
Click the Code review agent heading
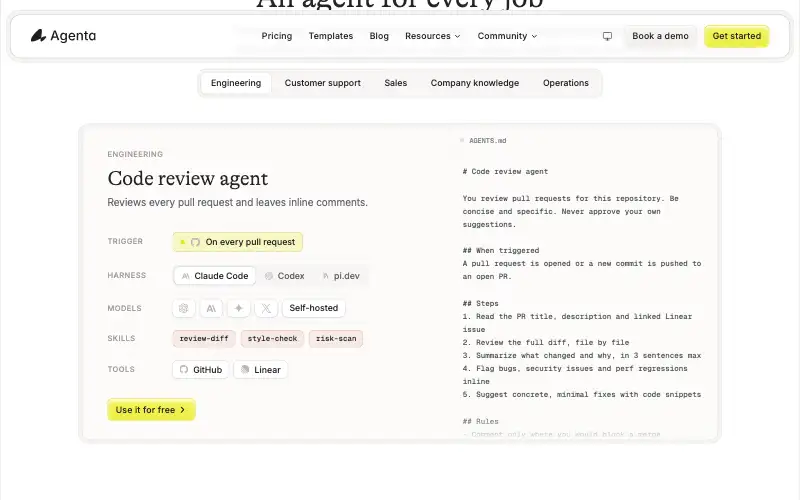pos(188,179)
